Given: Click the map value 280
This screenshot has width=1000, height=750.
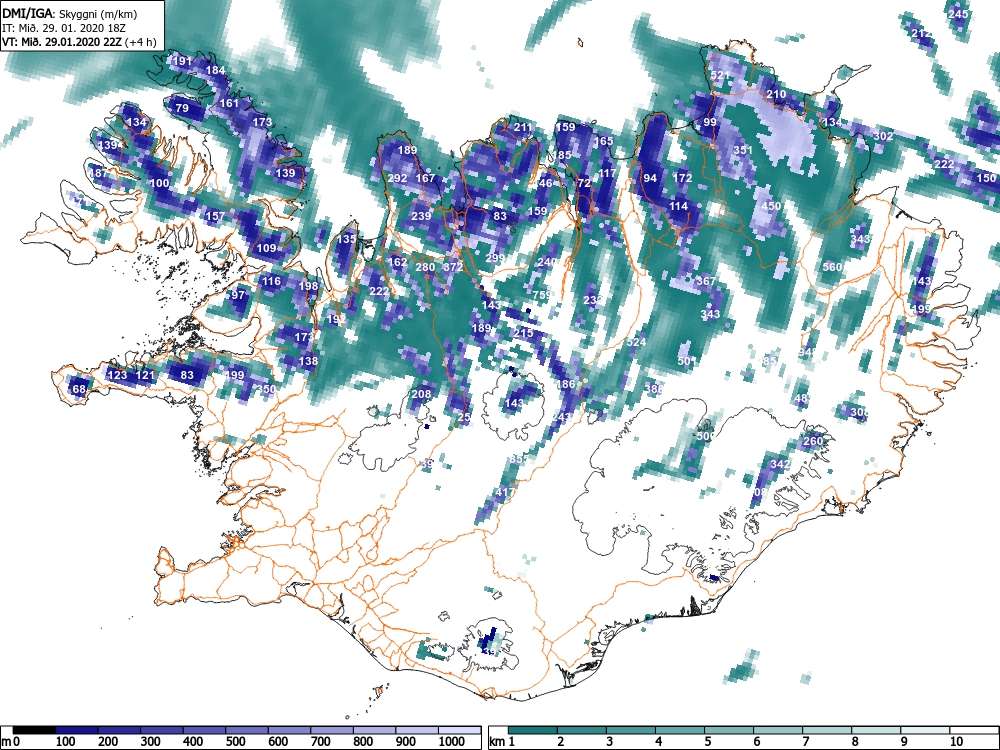Looking at the screenshot, I should pyautogui.click(x=425, y=267).
